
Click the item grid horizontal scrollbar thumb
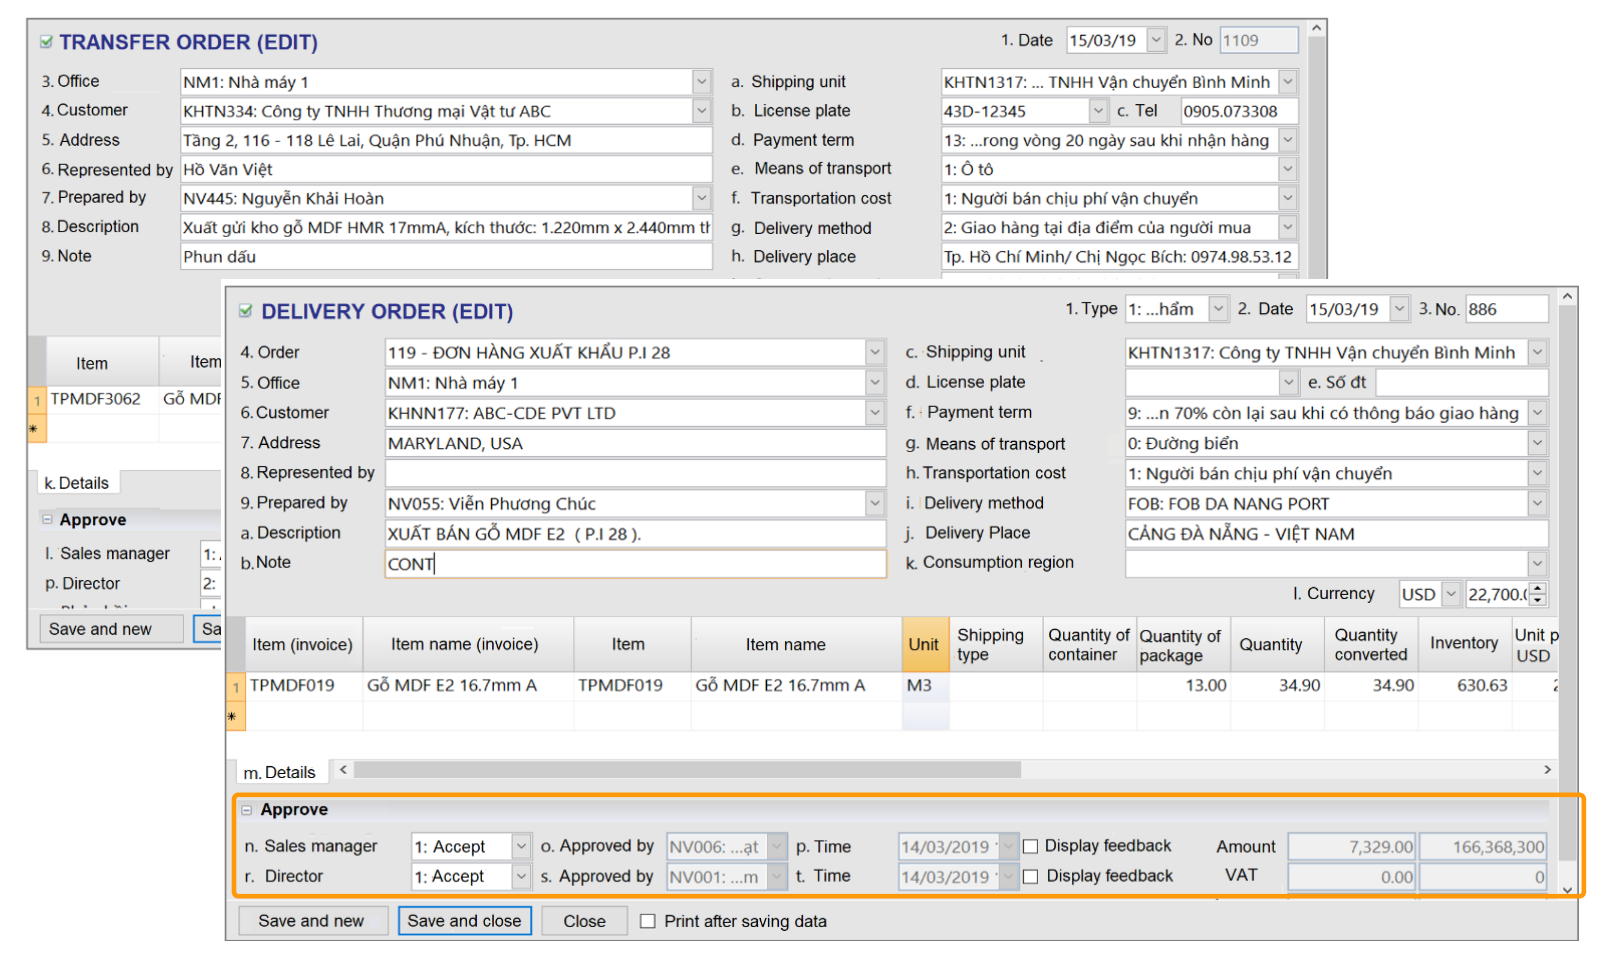687,770
